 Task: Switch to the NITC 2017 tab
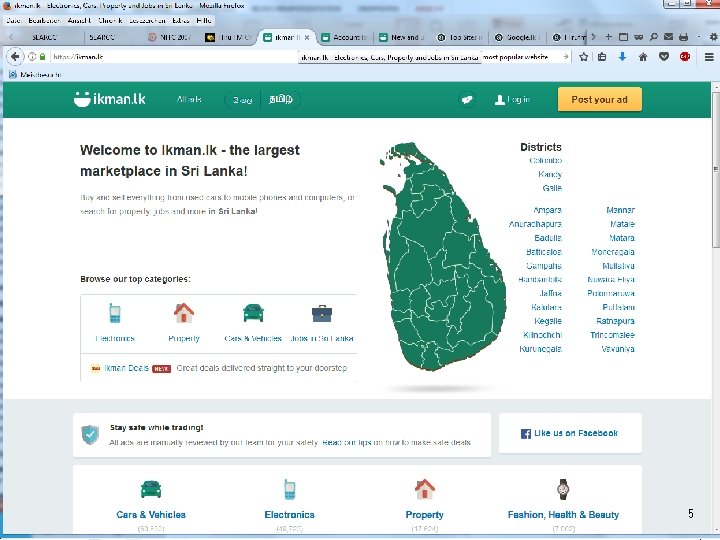(x=169, y=37)
